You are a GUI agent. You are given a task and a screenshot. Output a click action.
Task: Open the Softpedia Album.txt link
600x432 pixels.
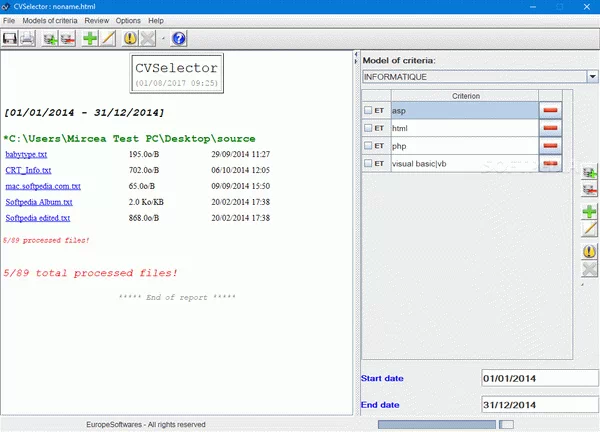39,202
